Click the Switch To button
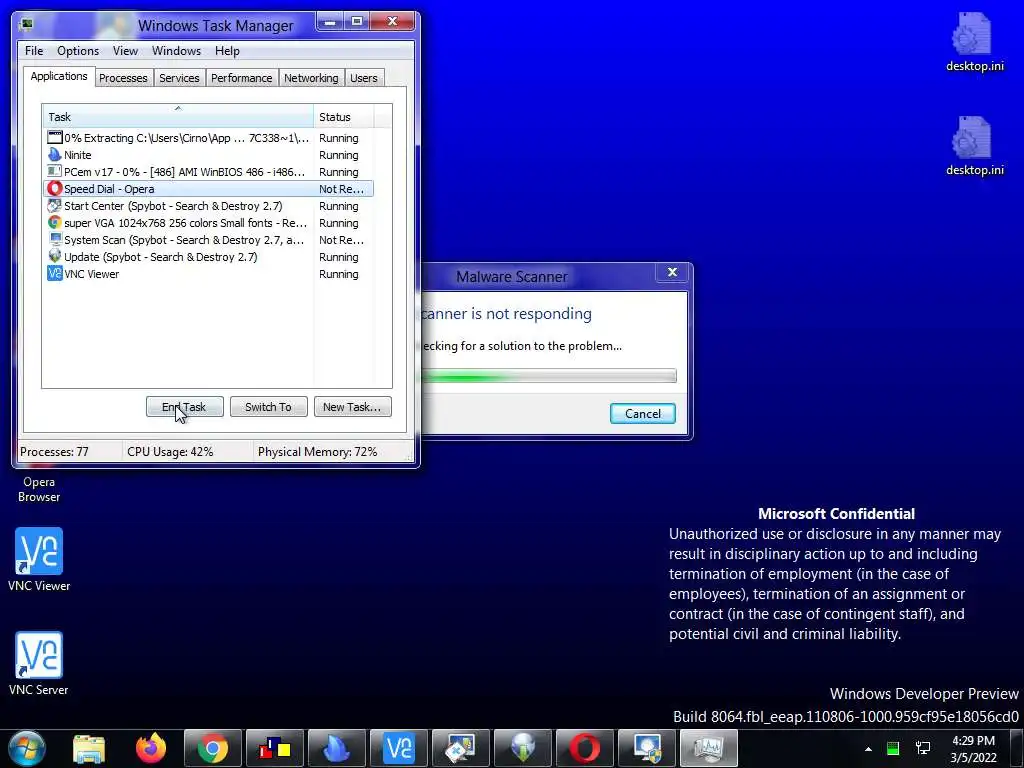 coord(268,407)
